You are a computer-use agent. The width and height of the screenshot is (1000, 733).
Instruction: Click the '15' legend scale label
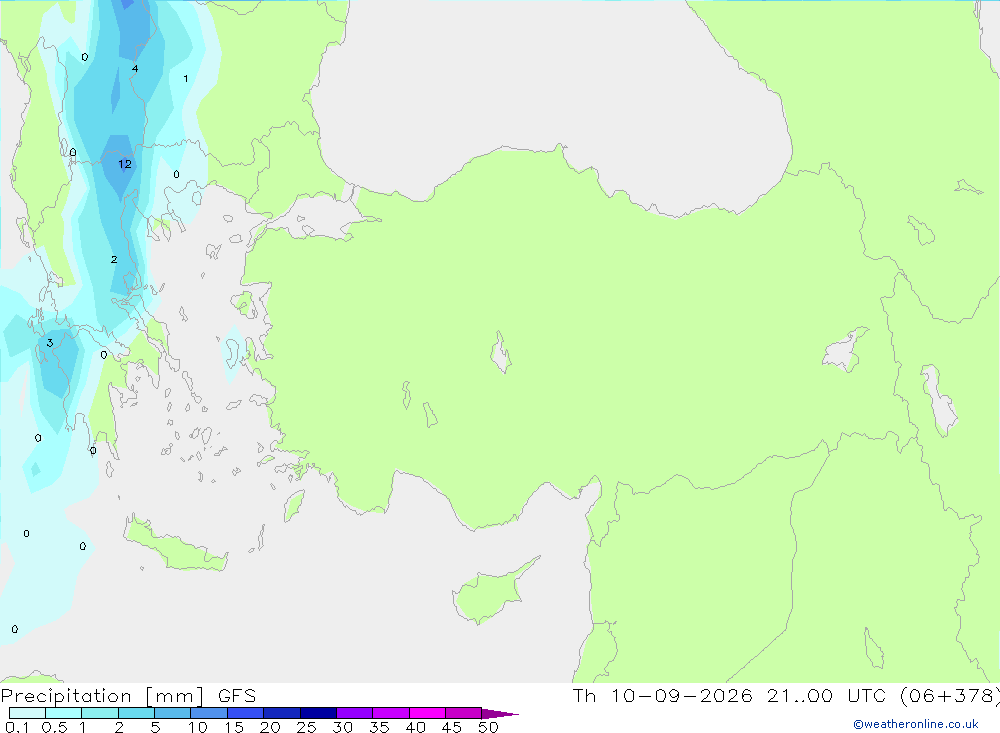(234, 727)
